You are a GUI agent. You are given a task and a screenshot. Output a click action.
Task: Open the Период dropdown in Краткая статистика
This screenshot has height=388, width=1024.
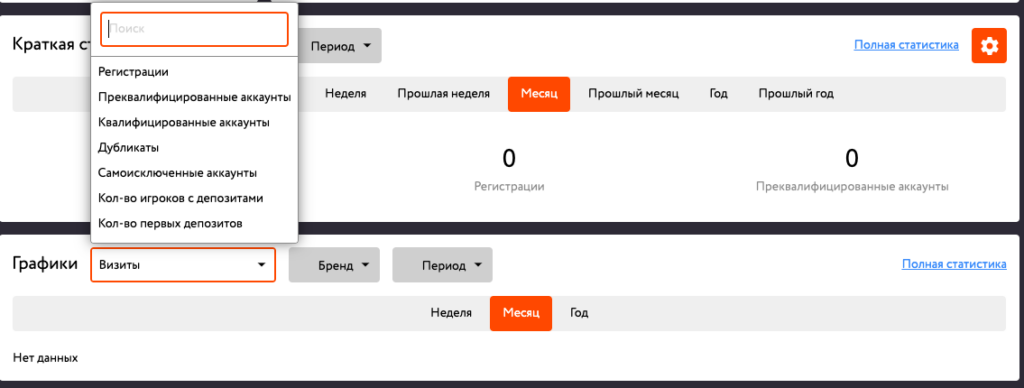pos(340,46)
